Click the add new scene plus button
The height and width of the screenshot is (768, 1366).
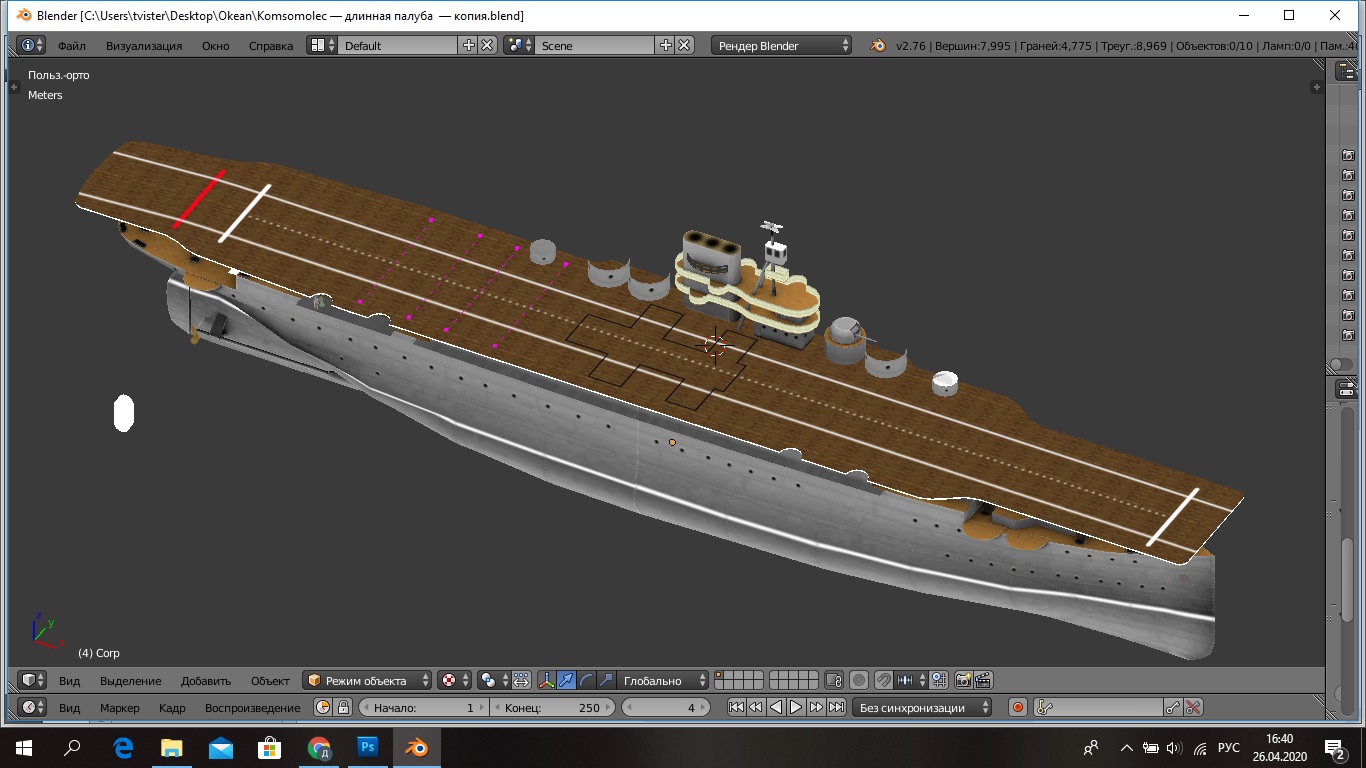coord(665,45)
